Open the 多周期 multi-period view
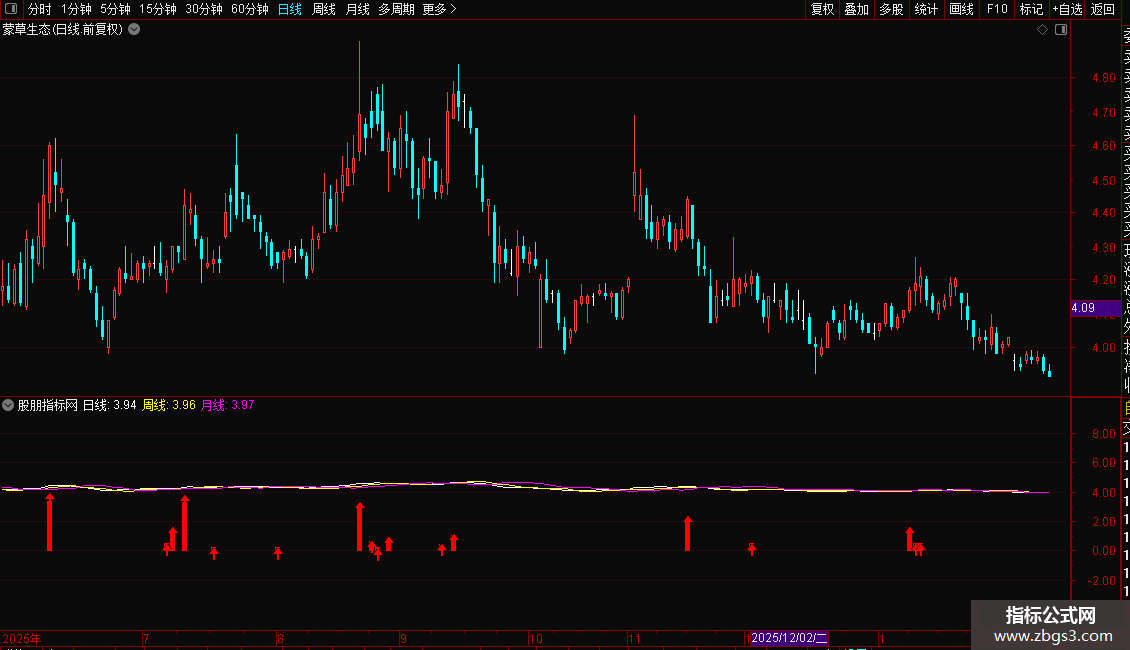This screenshot has height=650, width=1130. 396,9
